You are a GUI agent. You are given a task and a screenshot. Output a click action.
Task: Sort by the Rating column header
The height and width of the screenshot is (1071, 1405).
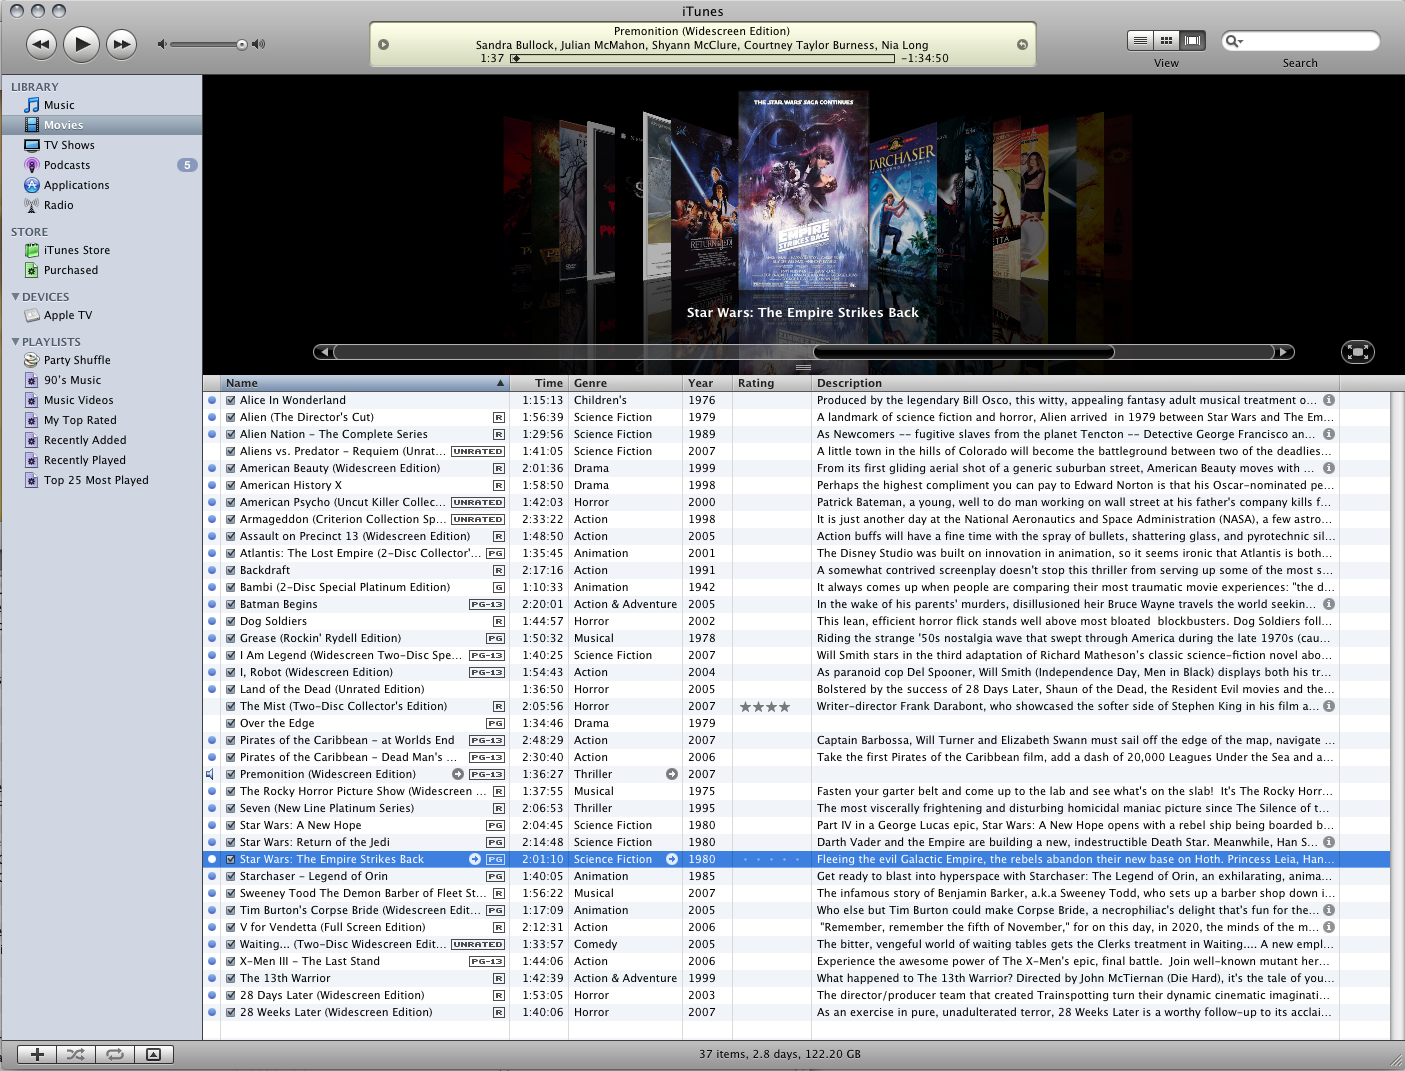pos(772,383)
